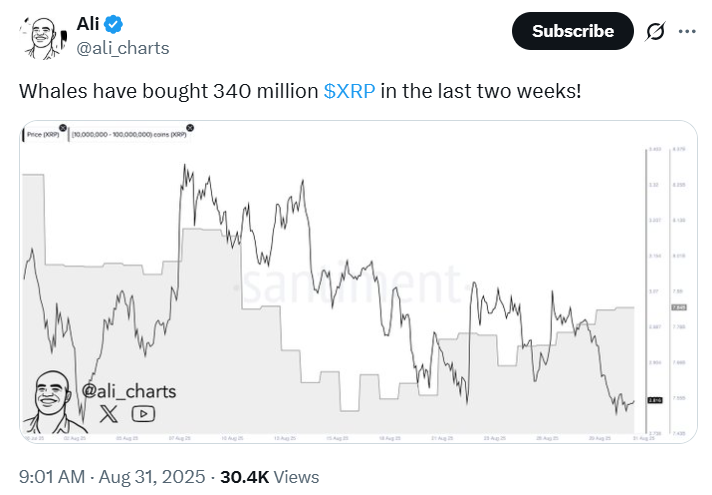The width and height of the screenshot is (712, 495).
Task: Remove the Price (XRP) series via its X
Action: [63, 128]
